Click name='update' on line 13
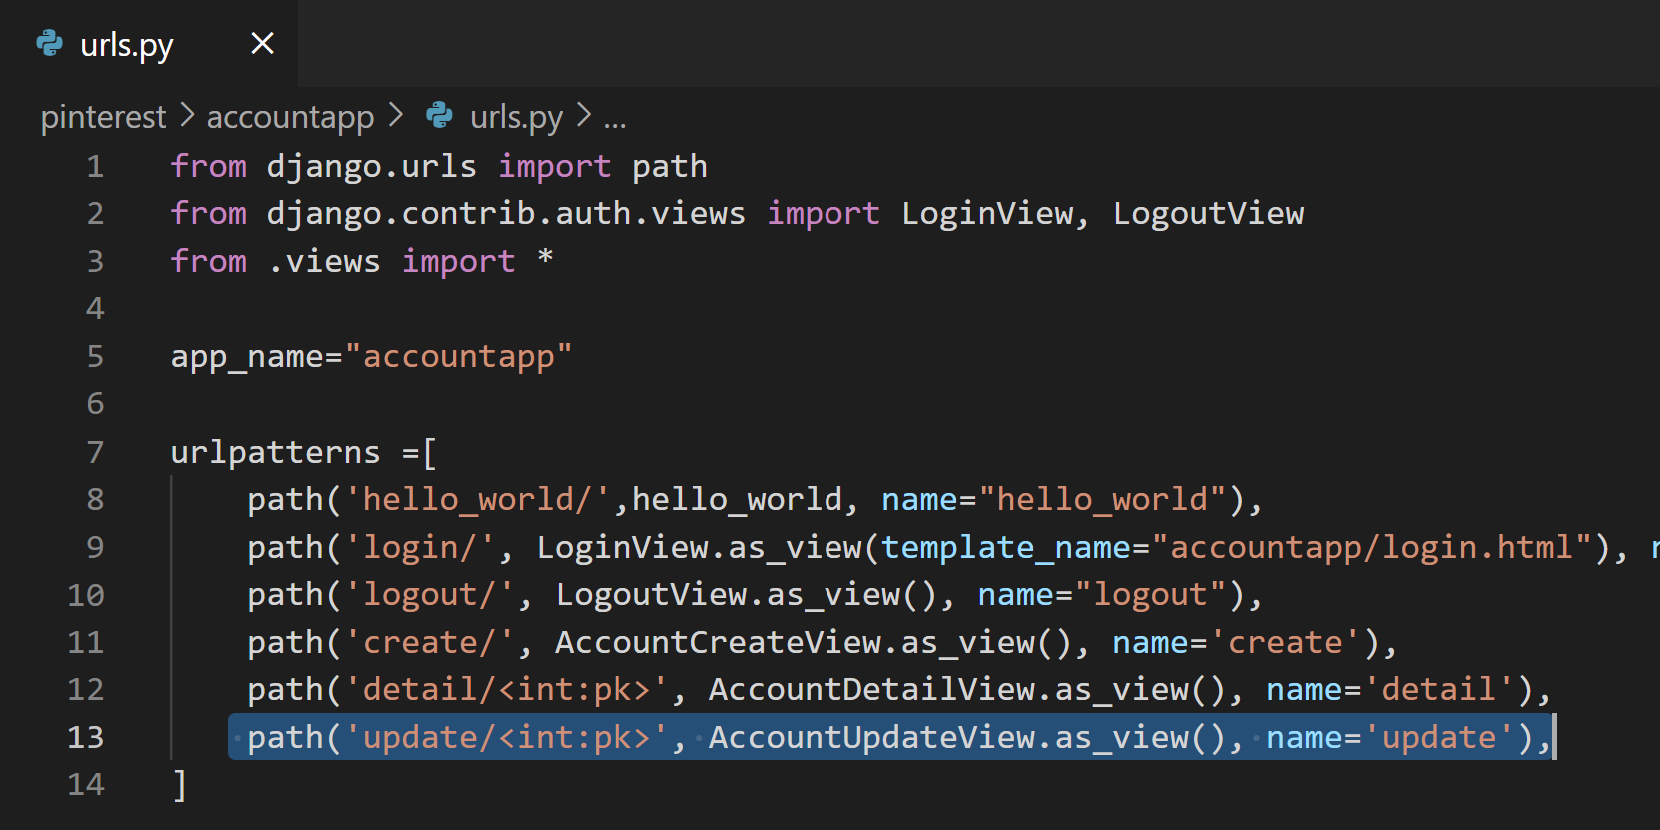This screenshot has width=1660, height=830. (x=1391, y=737)
